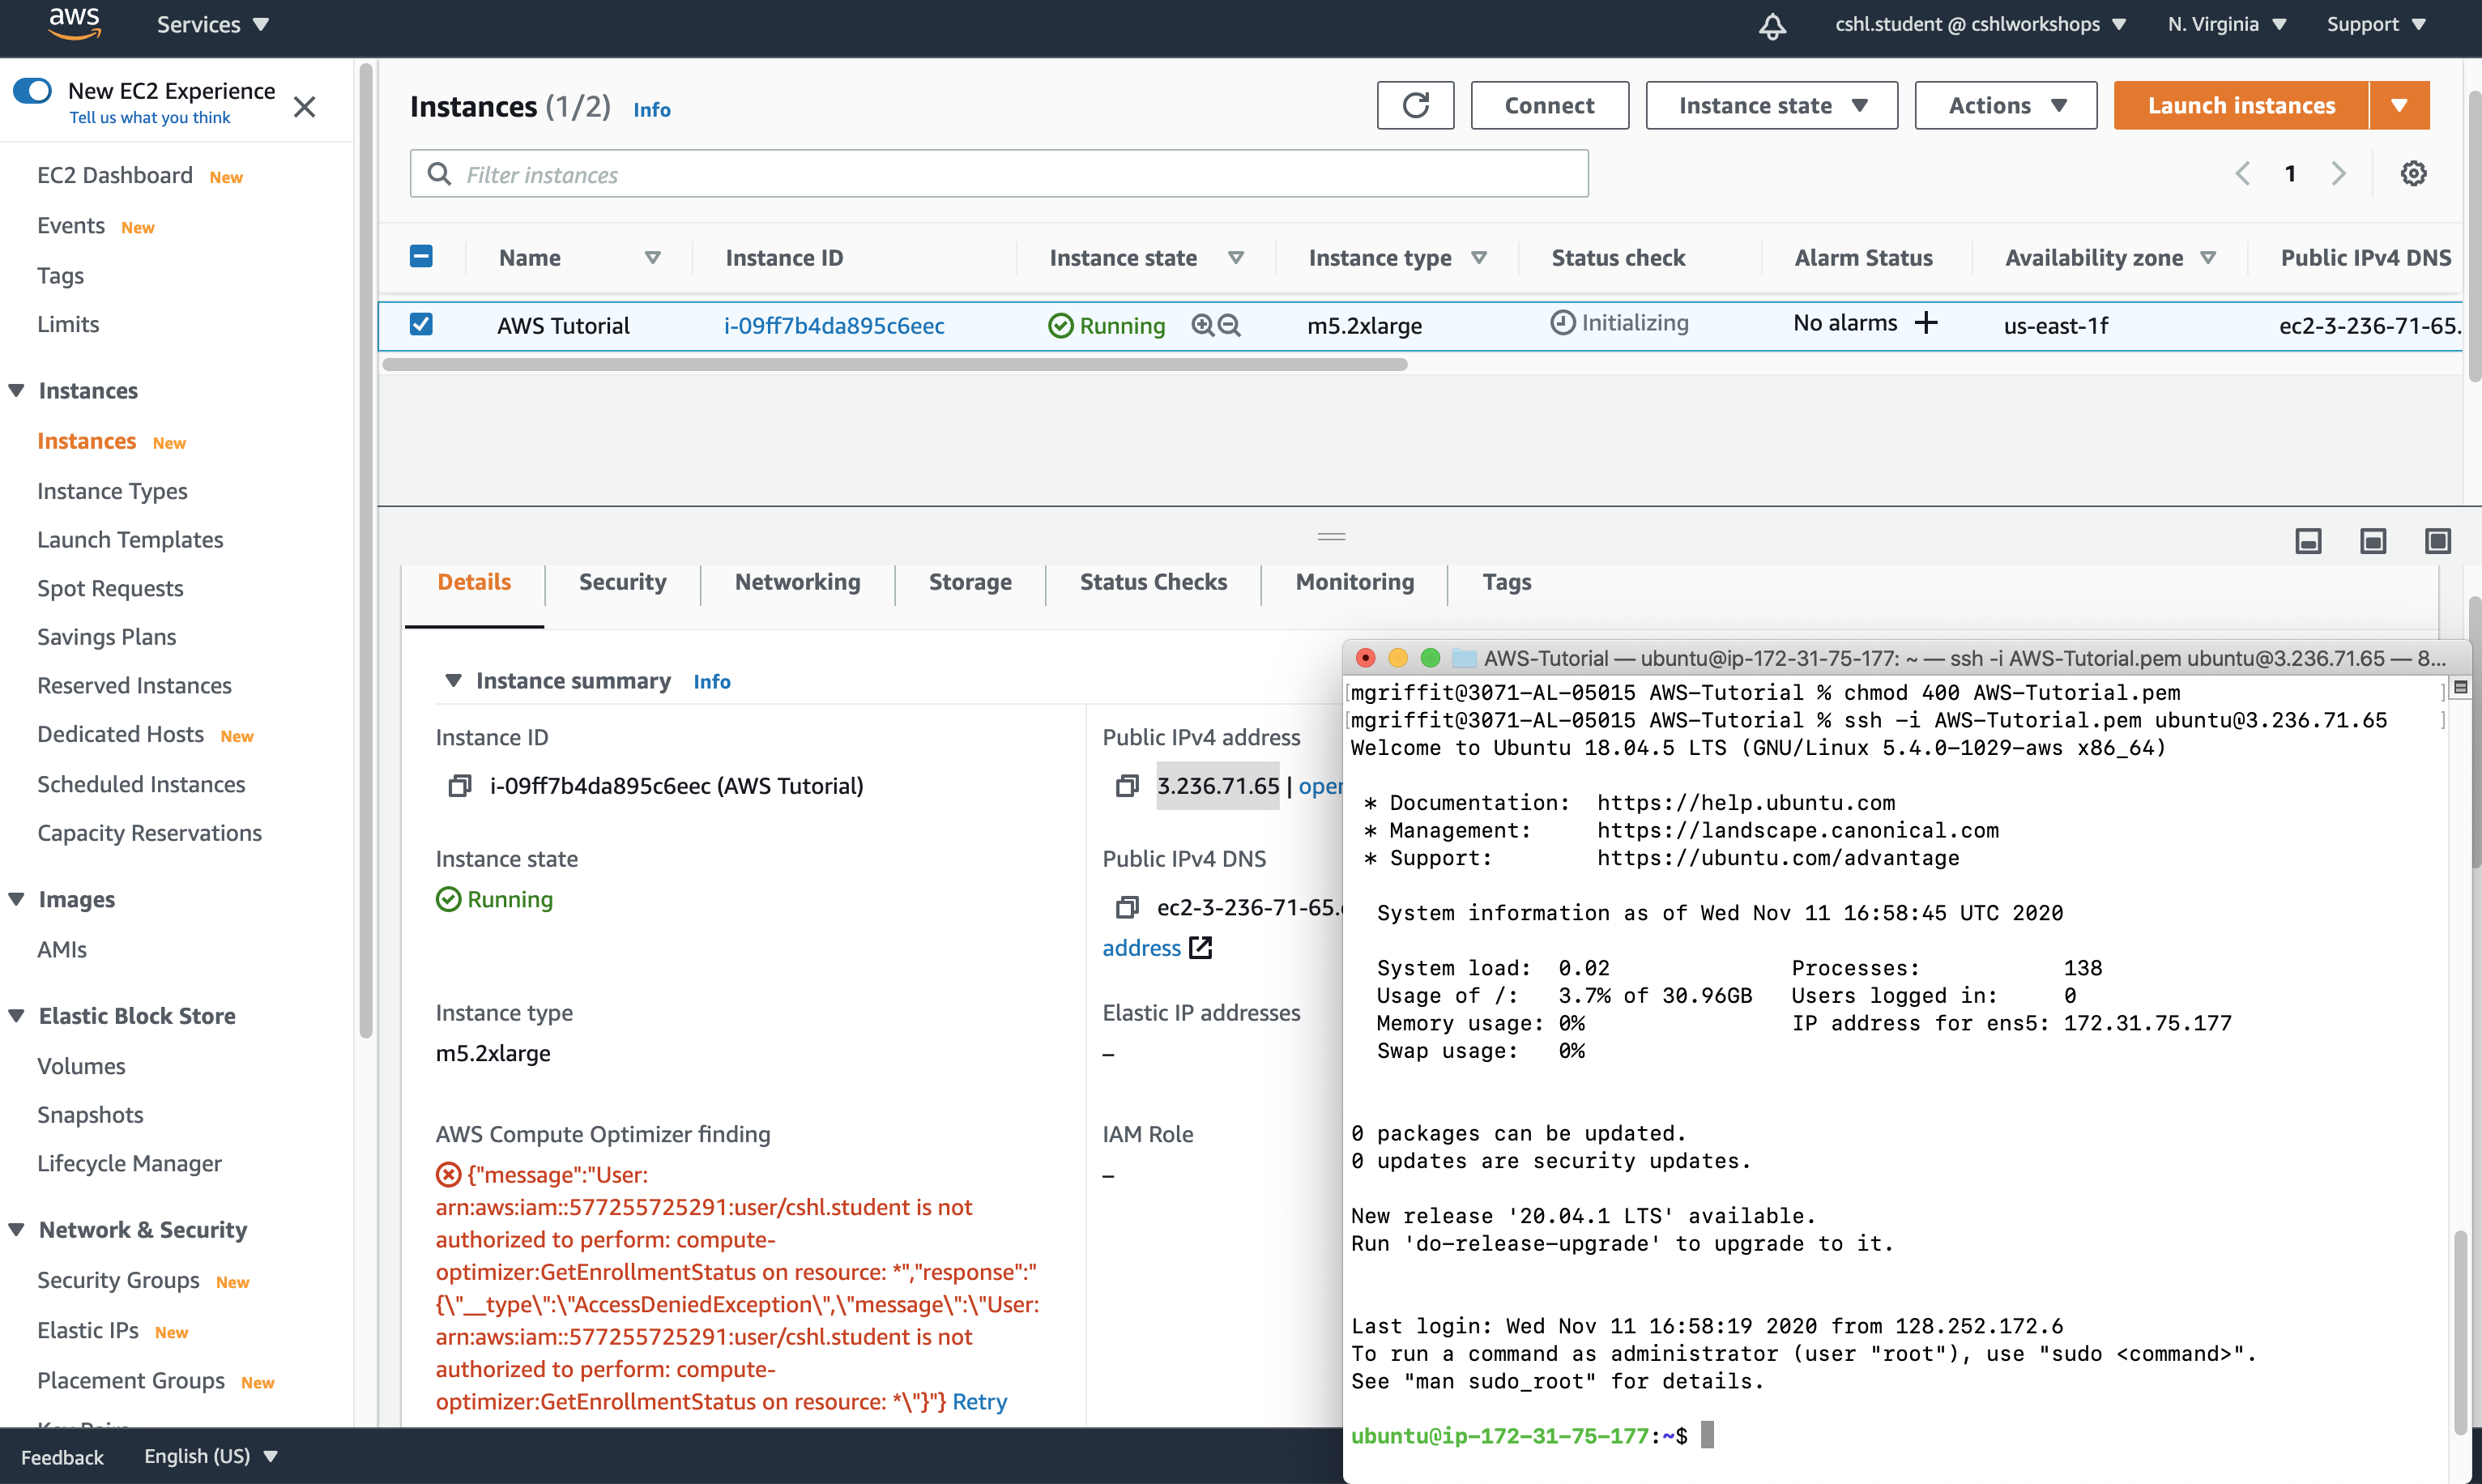Switch to the Monitoring tab
Viewport: 2482px width, 1484px height.
[x=1353, y=582]
